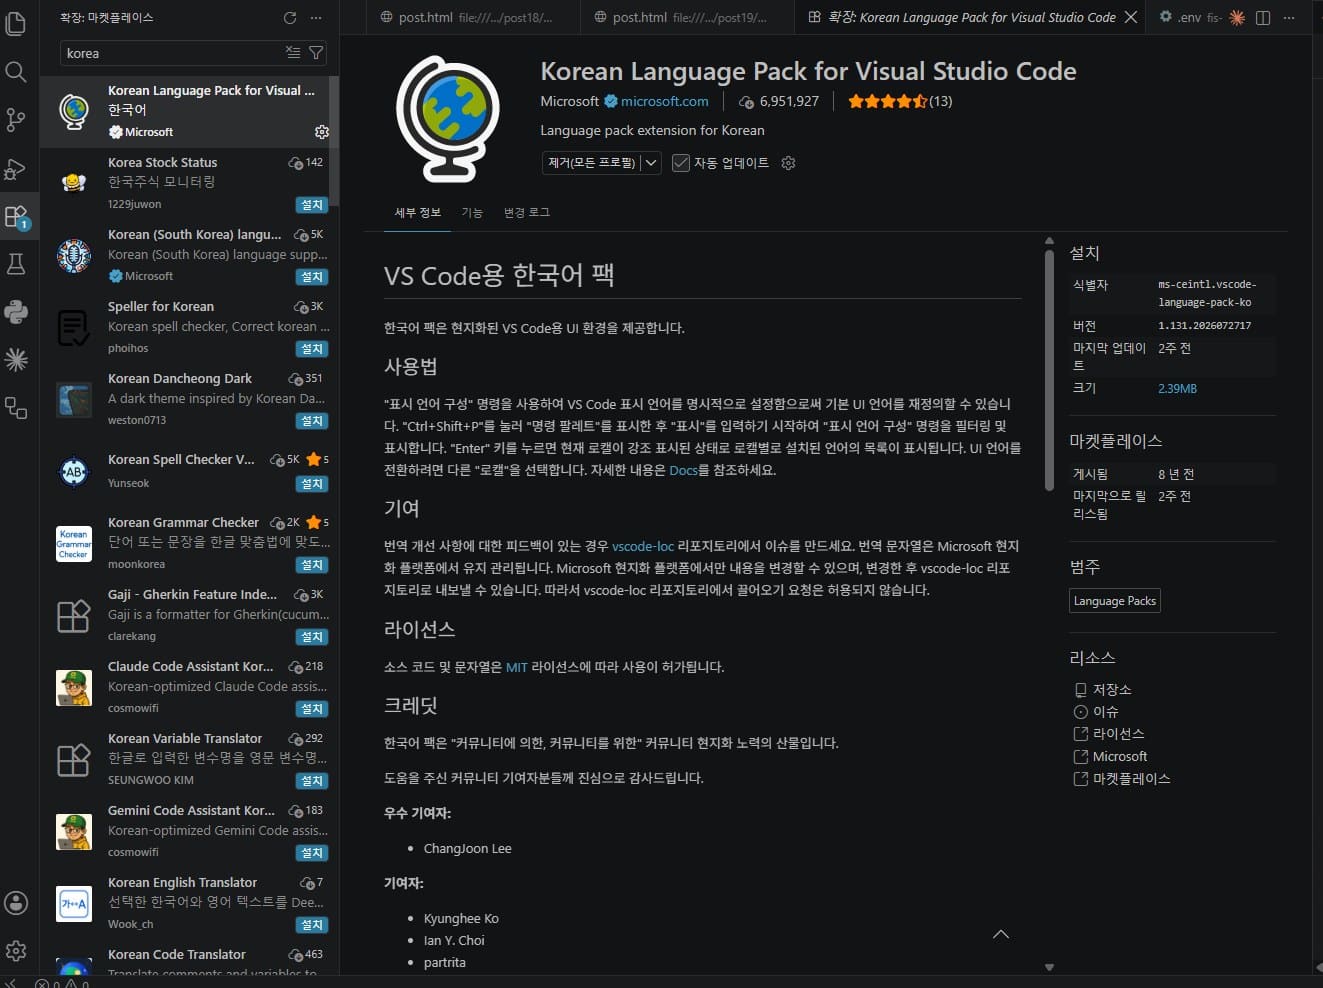The image size is (1323, 988).
Task: Open the vscode-loc repository link
Action: [x=642, y=546]
